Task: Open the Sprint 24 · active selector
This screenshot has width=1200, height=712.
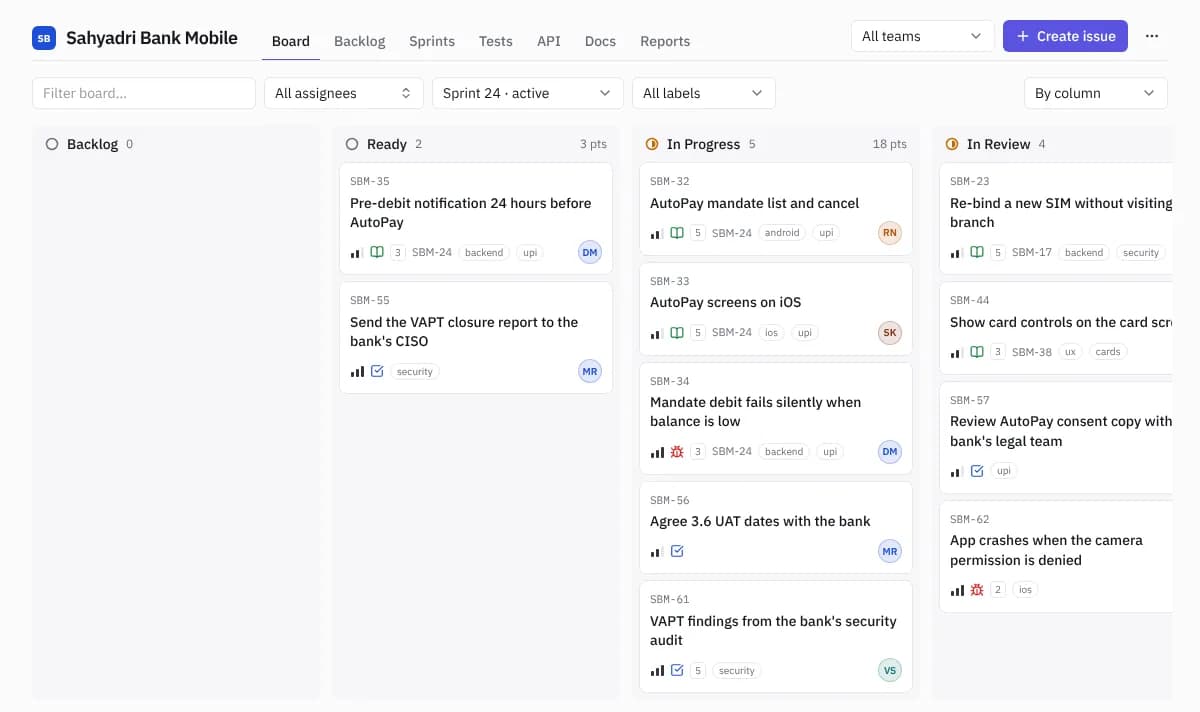Action: click(x=528, y=93)
